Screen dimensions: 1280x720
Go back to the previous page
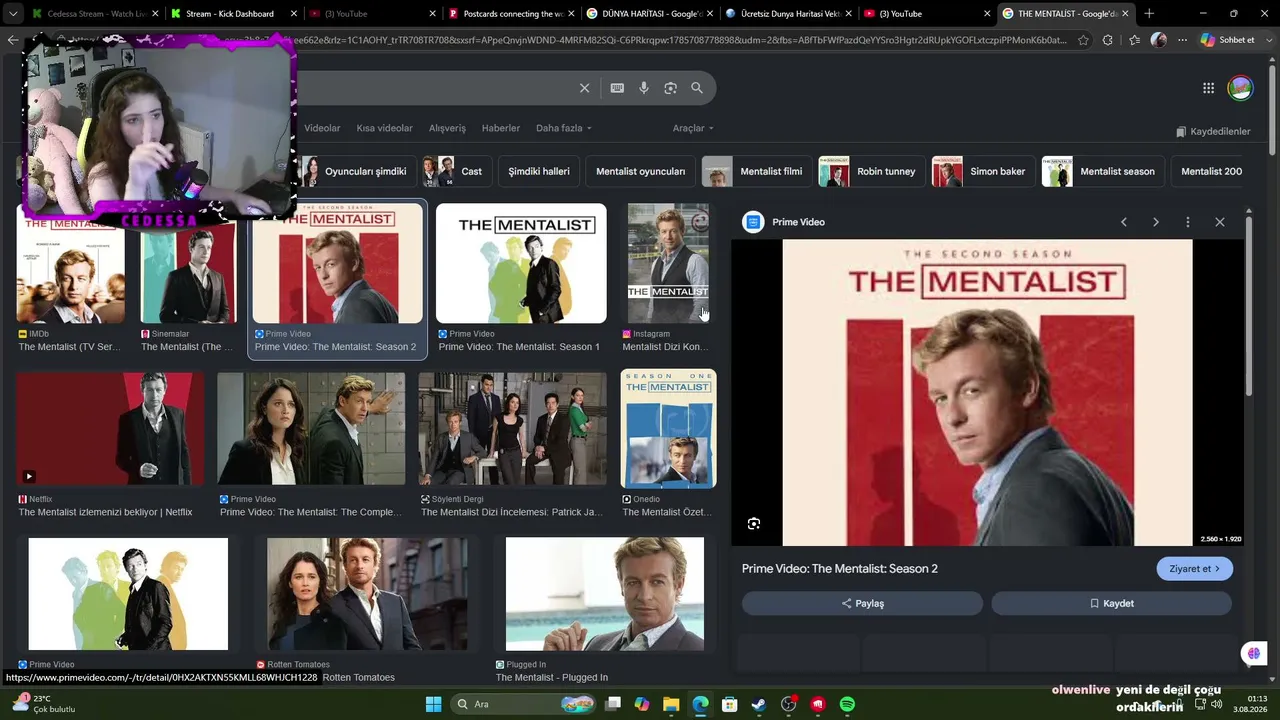[12, 40]
